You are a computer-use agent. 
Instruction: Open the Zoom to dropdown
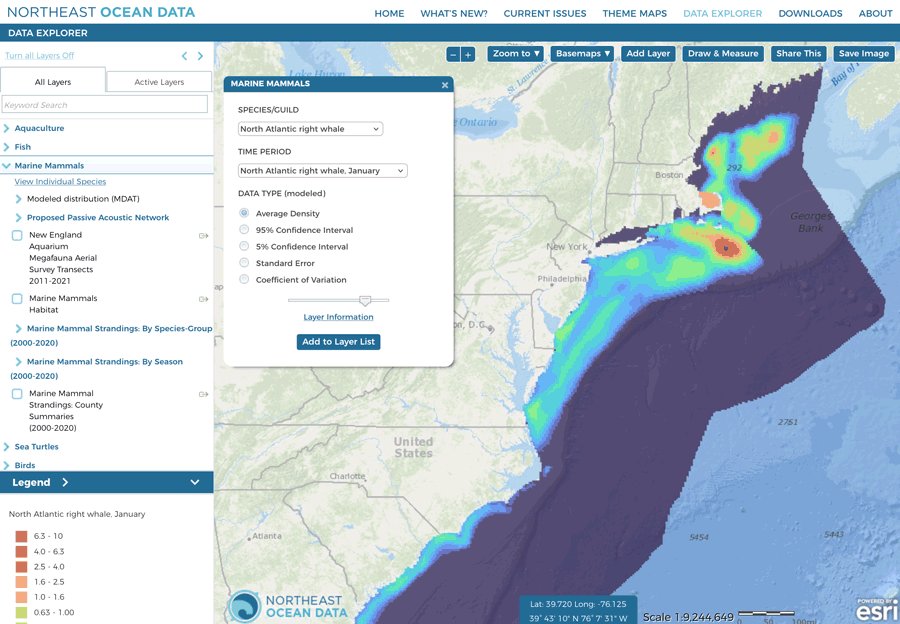click(515, 53)
